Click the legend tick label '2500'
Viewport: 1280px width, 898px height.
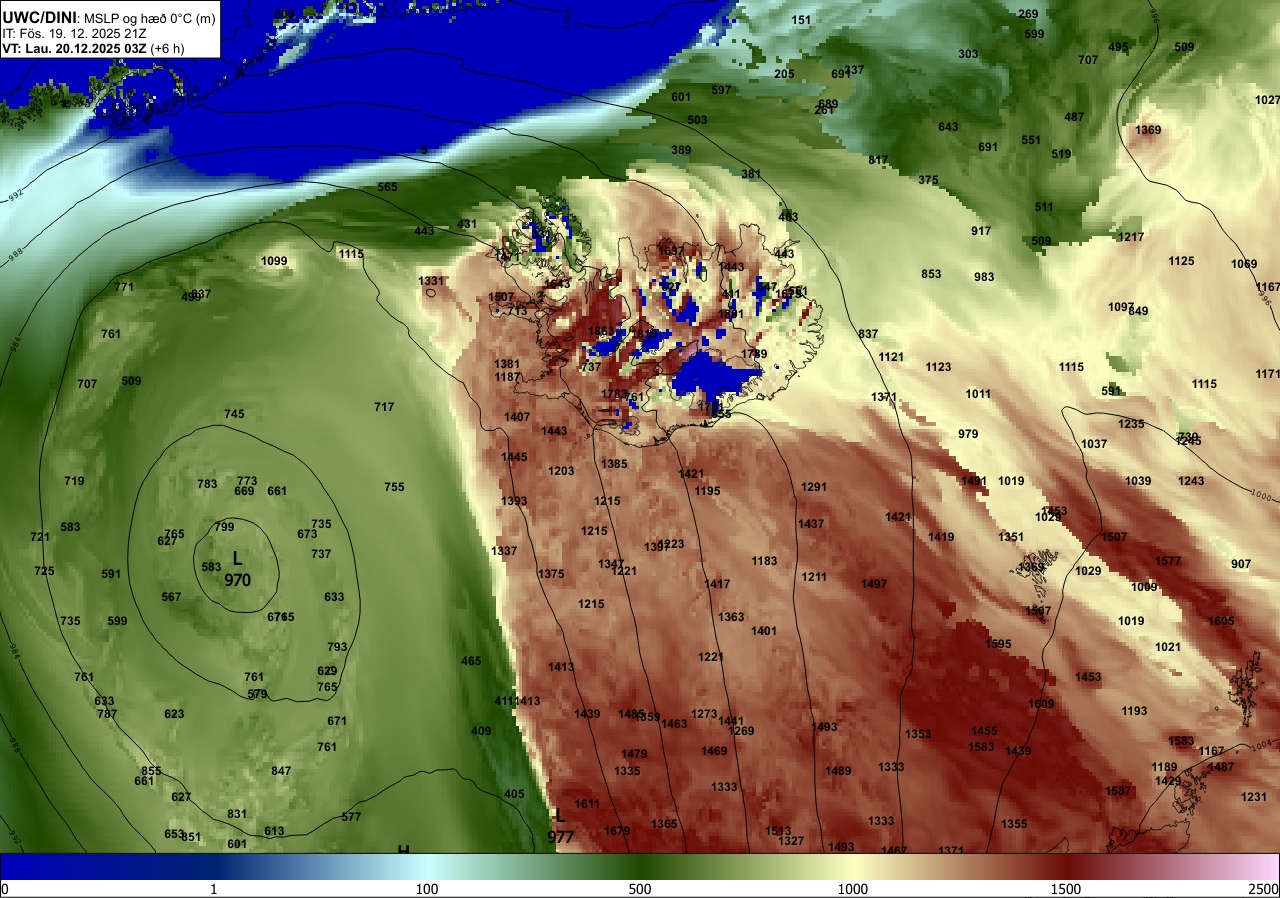click(x=1264, y=889)
